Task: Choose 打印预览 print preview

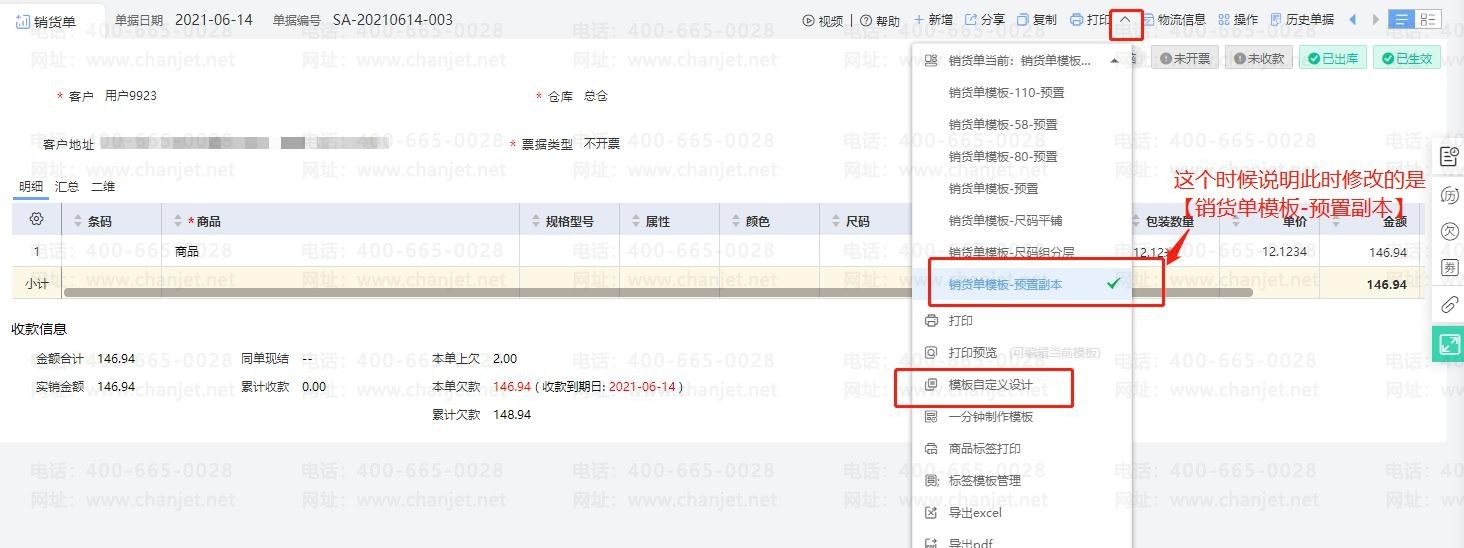Action: pyautogui.click(x=972, y=353)
